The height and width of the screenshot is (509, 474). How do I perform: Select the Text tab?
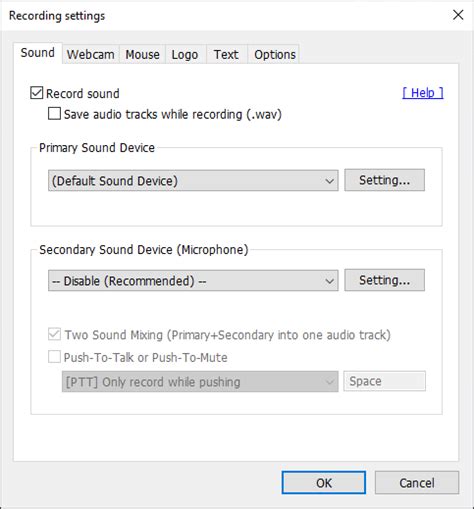pyautogui.click(x=226, y=54)
